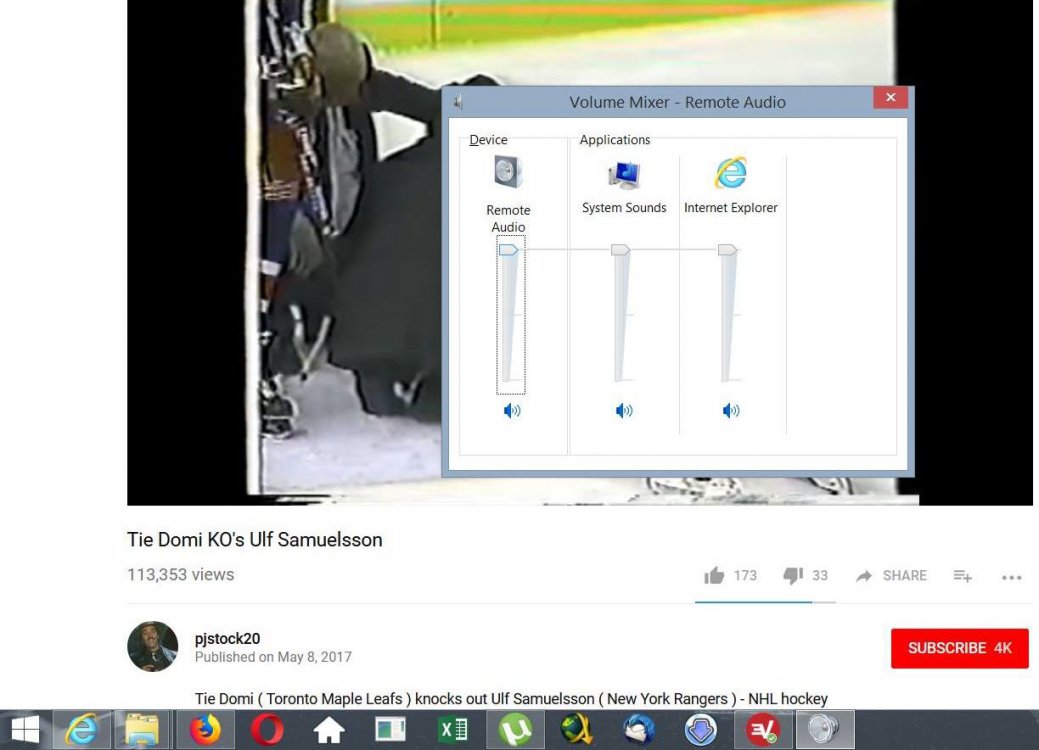Viewport: 1039px width, 750px height.
Task: Open the three-dot more actions menu
Action: coord(1011,576)
